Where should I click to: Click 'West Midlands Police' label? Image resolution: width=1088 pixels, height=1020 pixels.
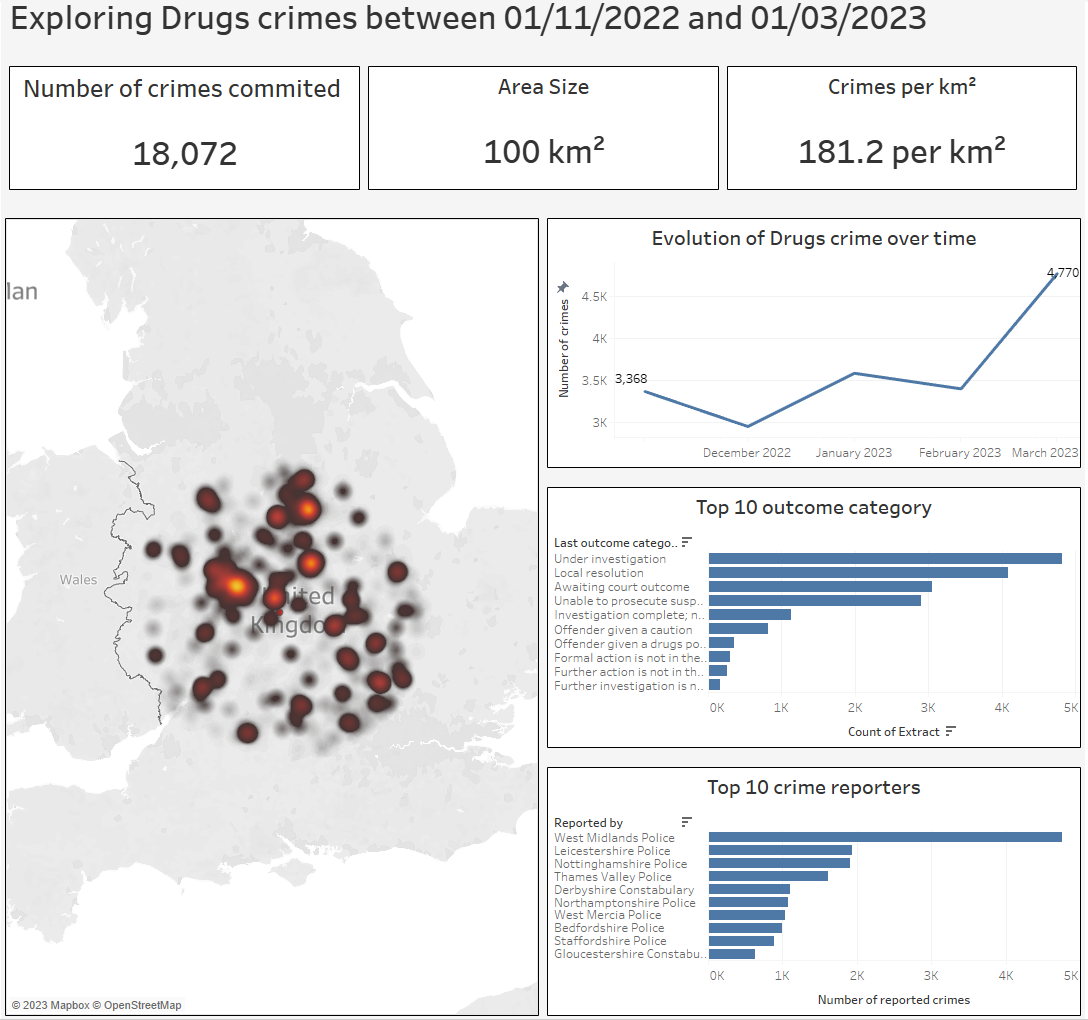614,838
